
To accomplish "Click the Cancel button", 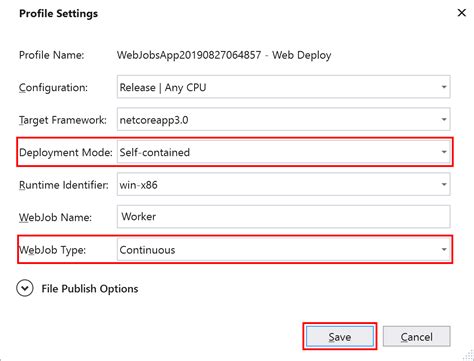I will click(x=417, y=336).
